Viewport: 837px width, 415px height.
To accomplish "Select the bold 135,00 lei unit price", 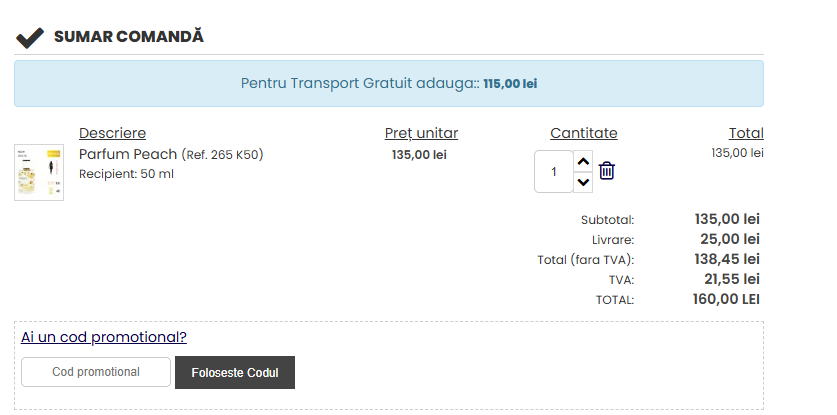I will (419, 155).
